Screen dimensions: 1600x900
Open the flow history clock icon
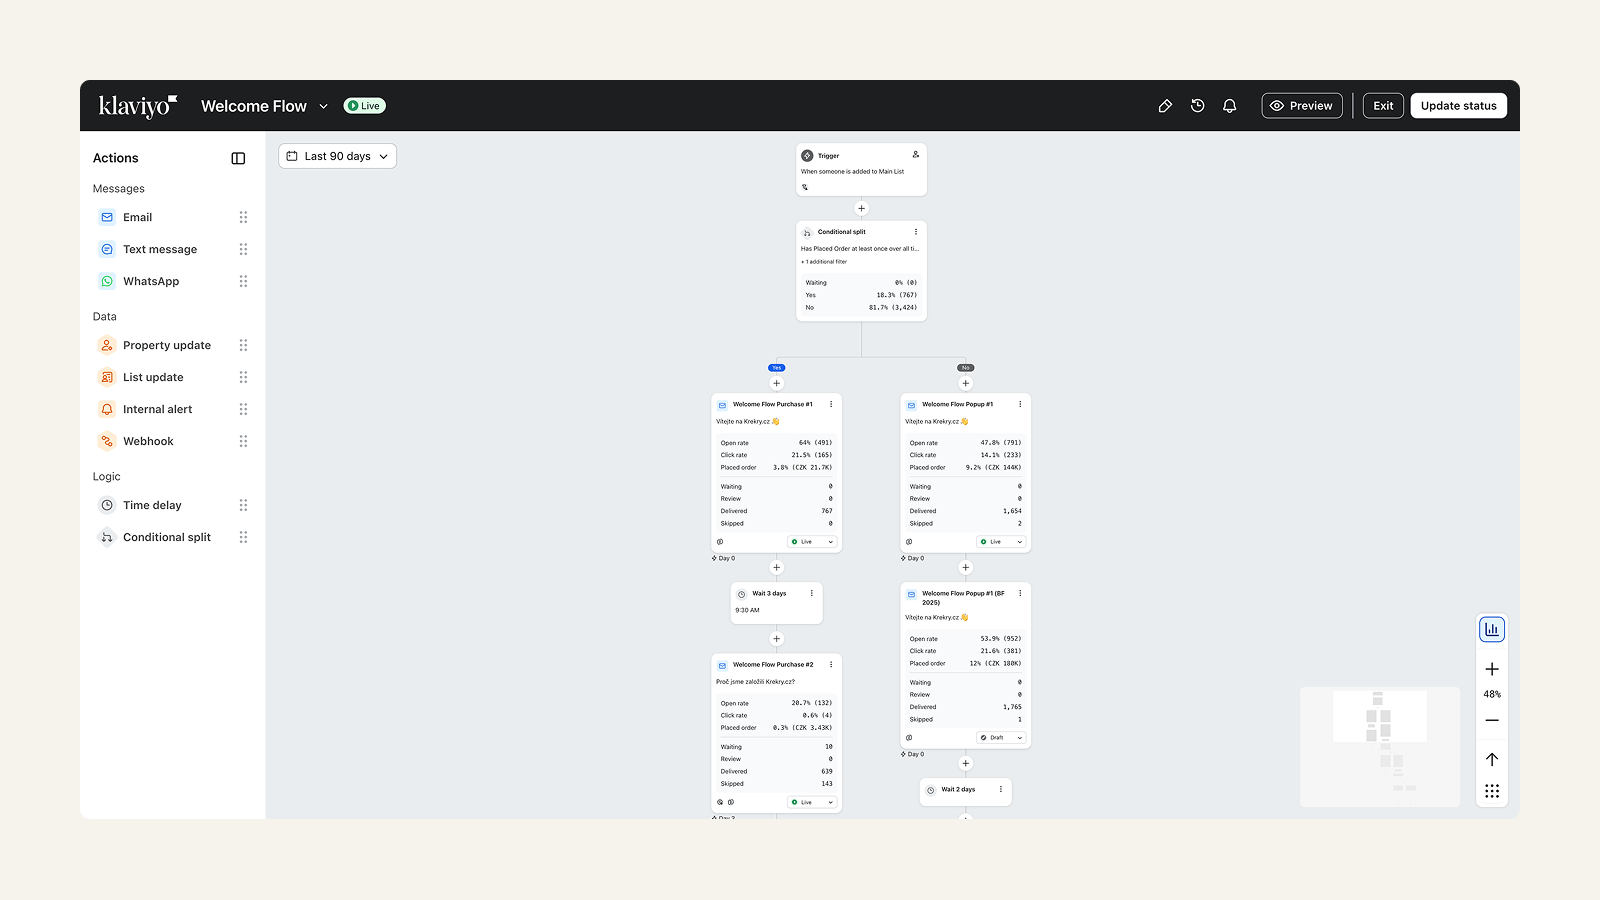coord(1197,106)
